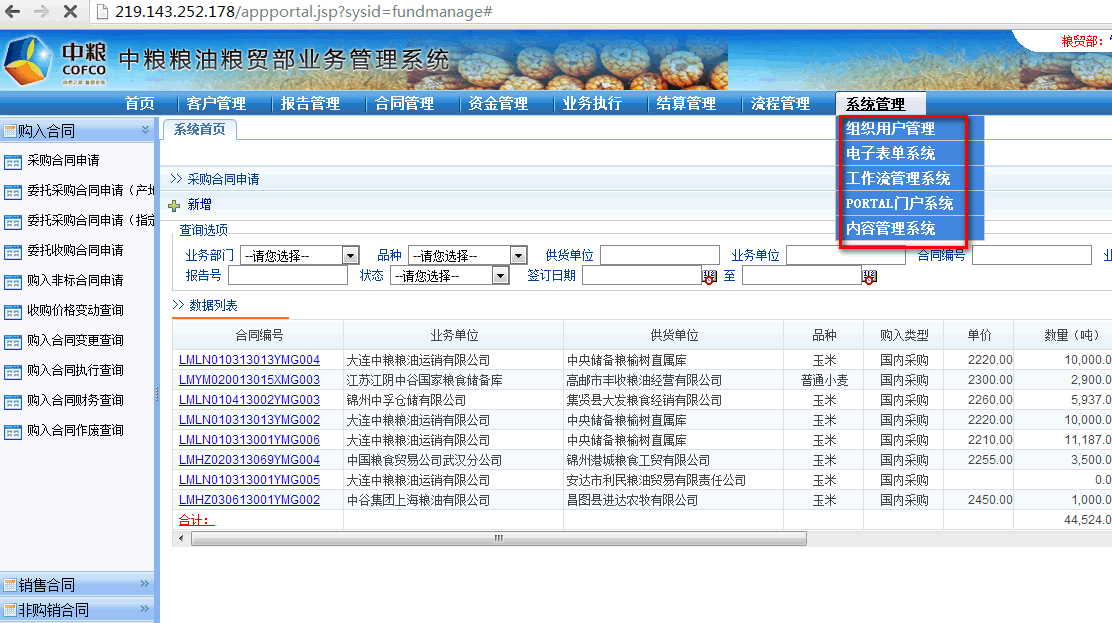This screenshot has height=623, width=1112.
Task: Click the browser address bar URL
Action: (x=304, y=11)
